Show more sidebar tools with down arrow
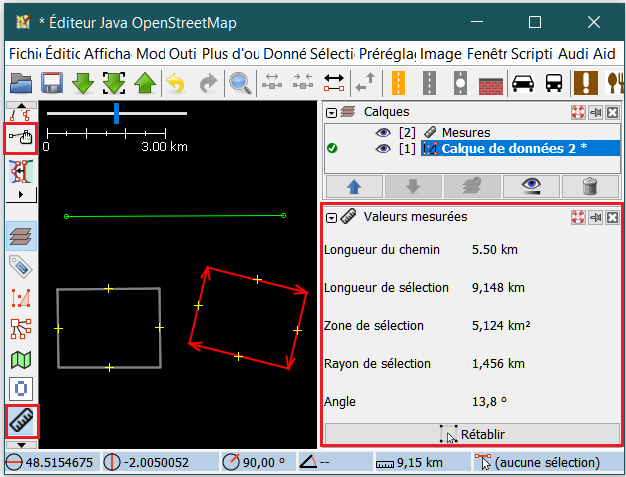The height and width of the screenshot is (477, 626). (x=22, y=445)
